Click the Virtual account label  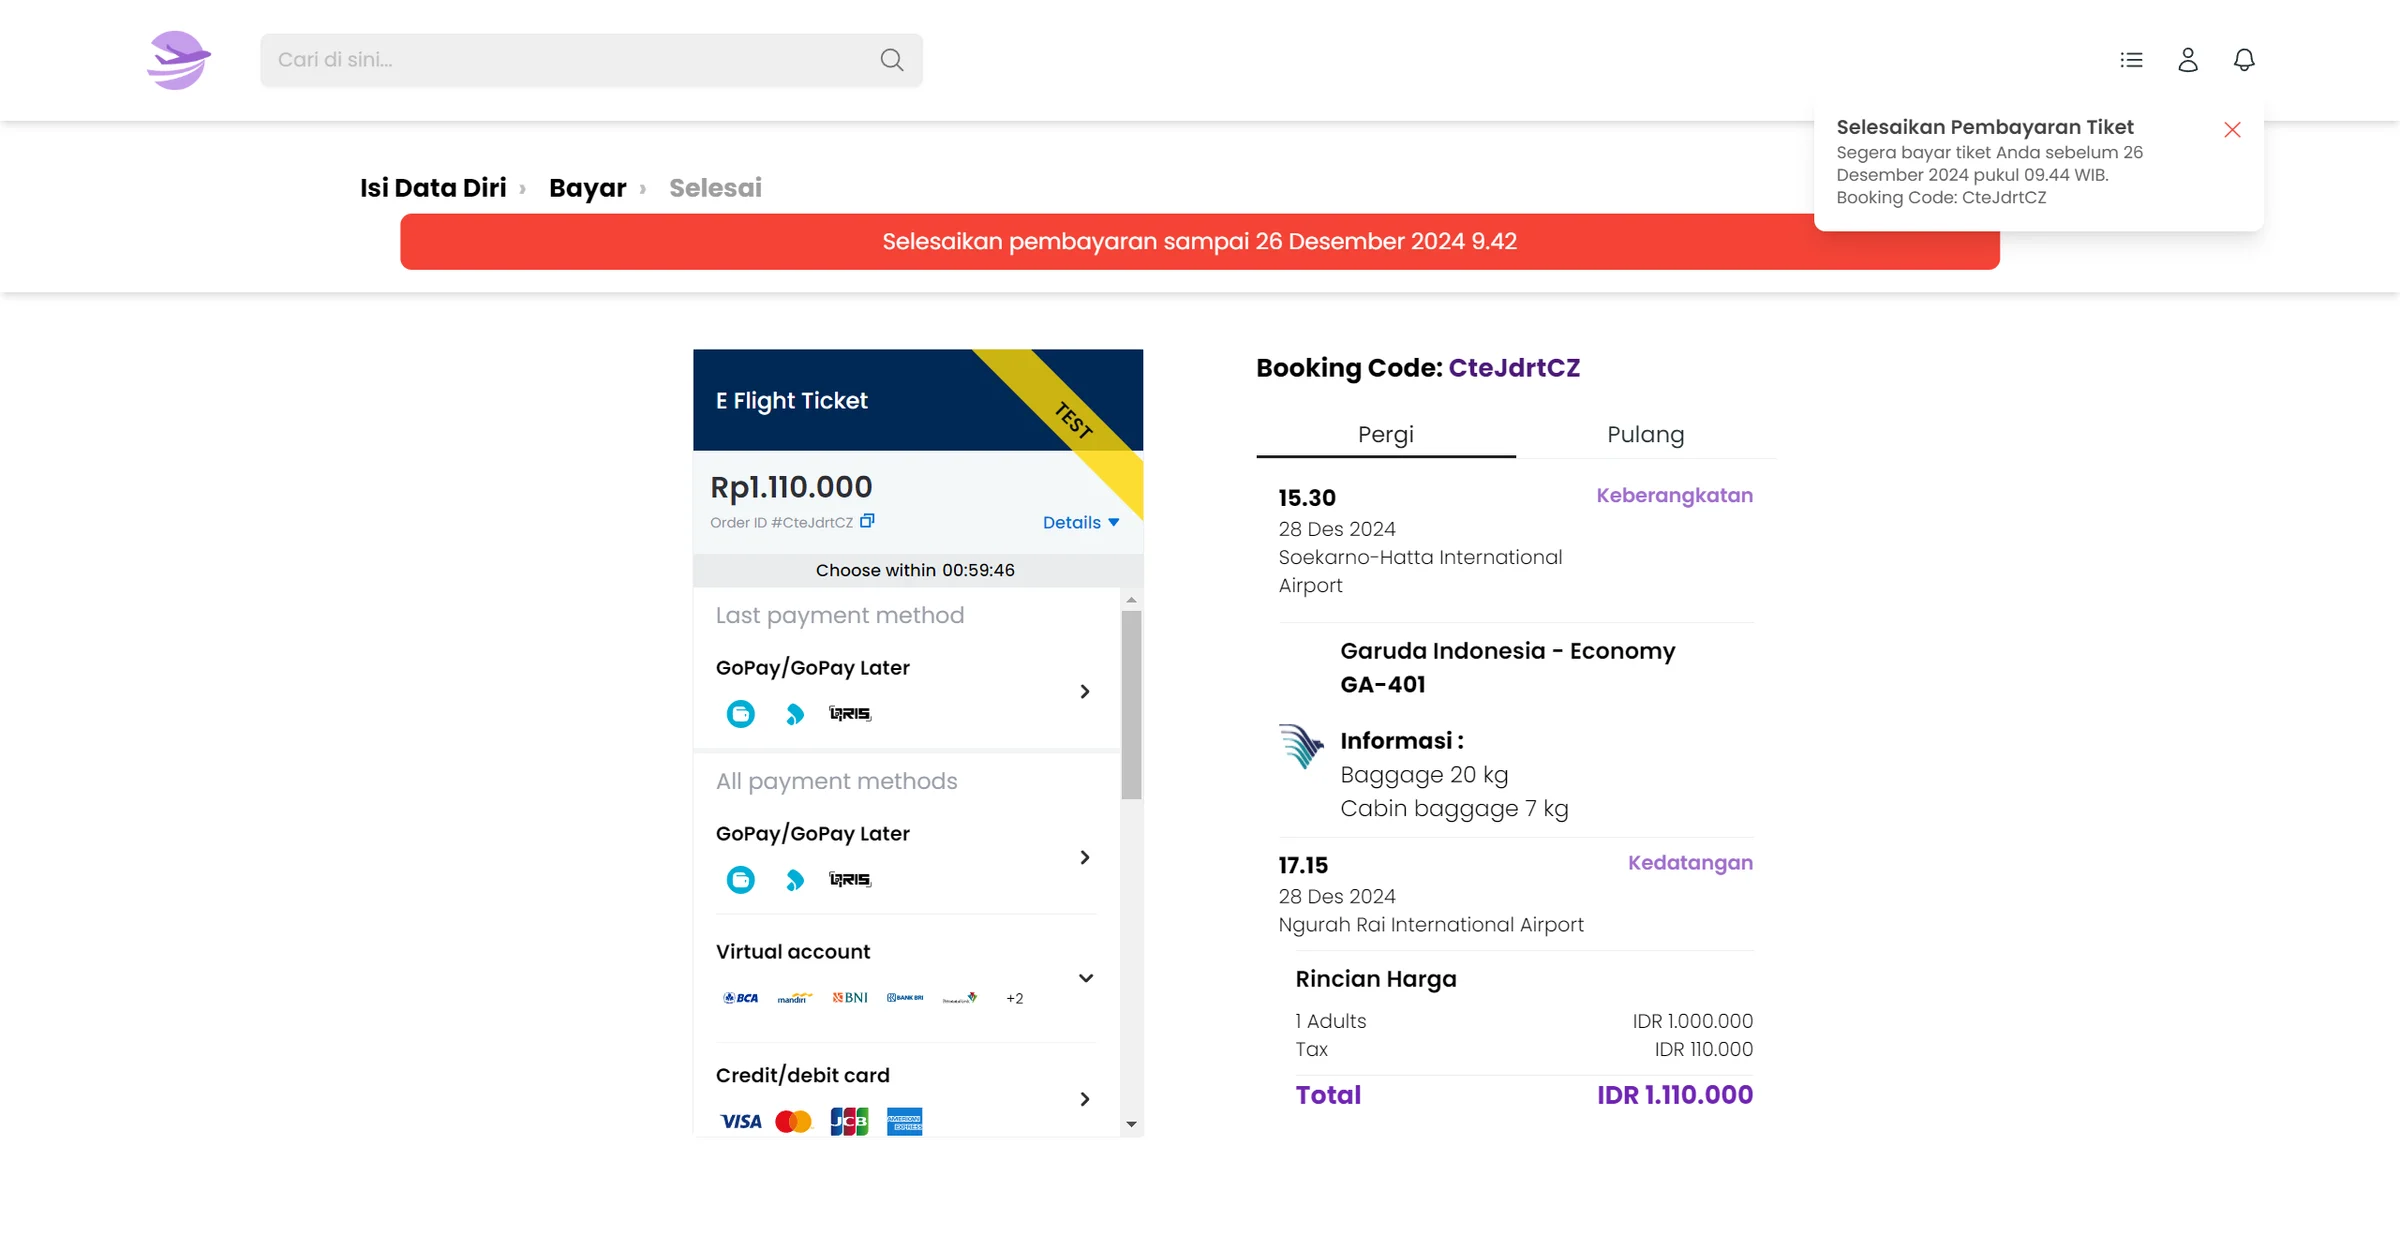[793, 952]
